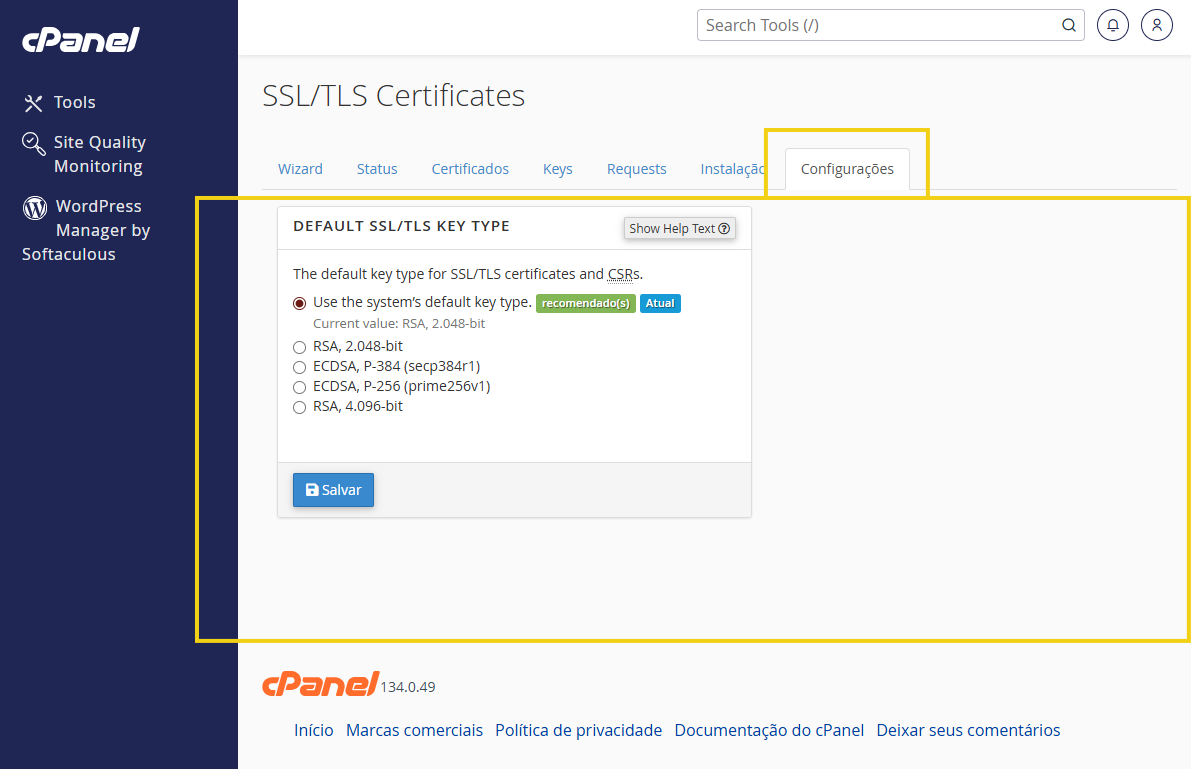Switch to the Wizard tab
Viewport: 1191px width, 769px height.
pyautogui.click(x=300, y=169)
